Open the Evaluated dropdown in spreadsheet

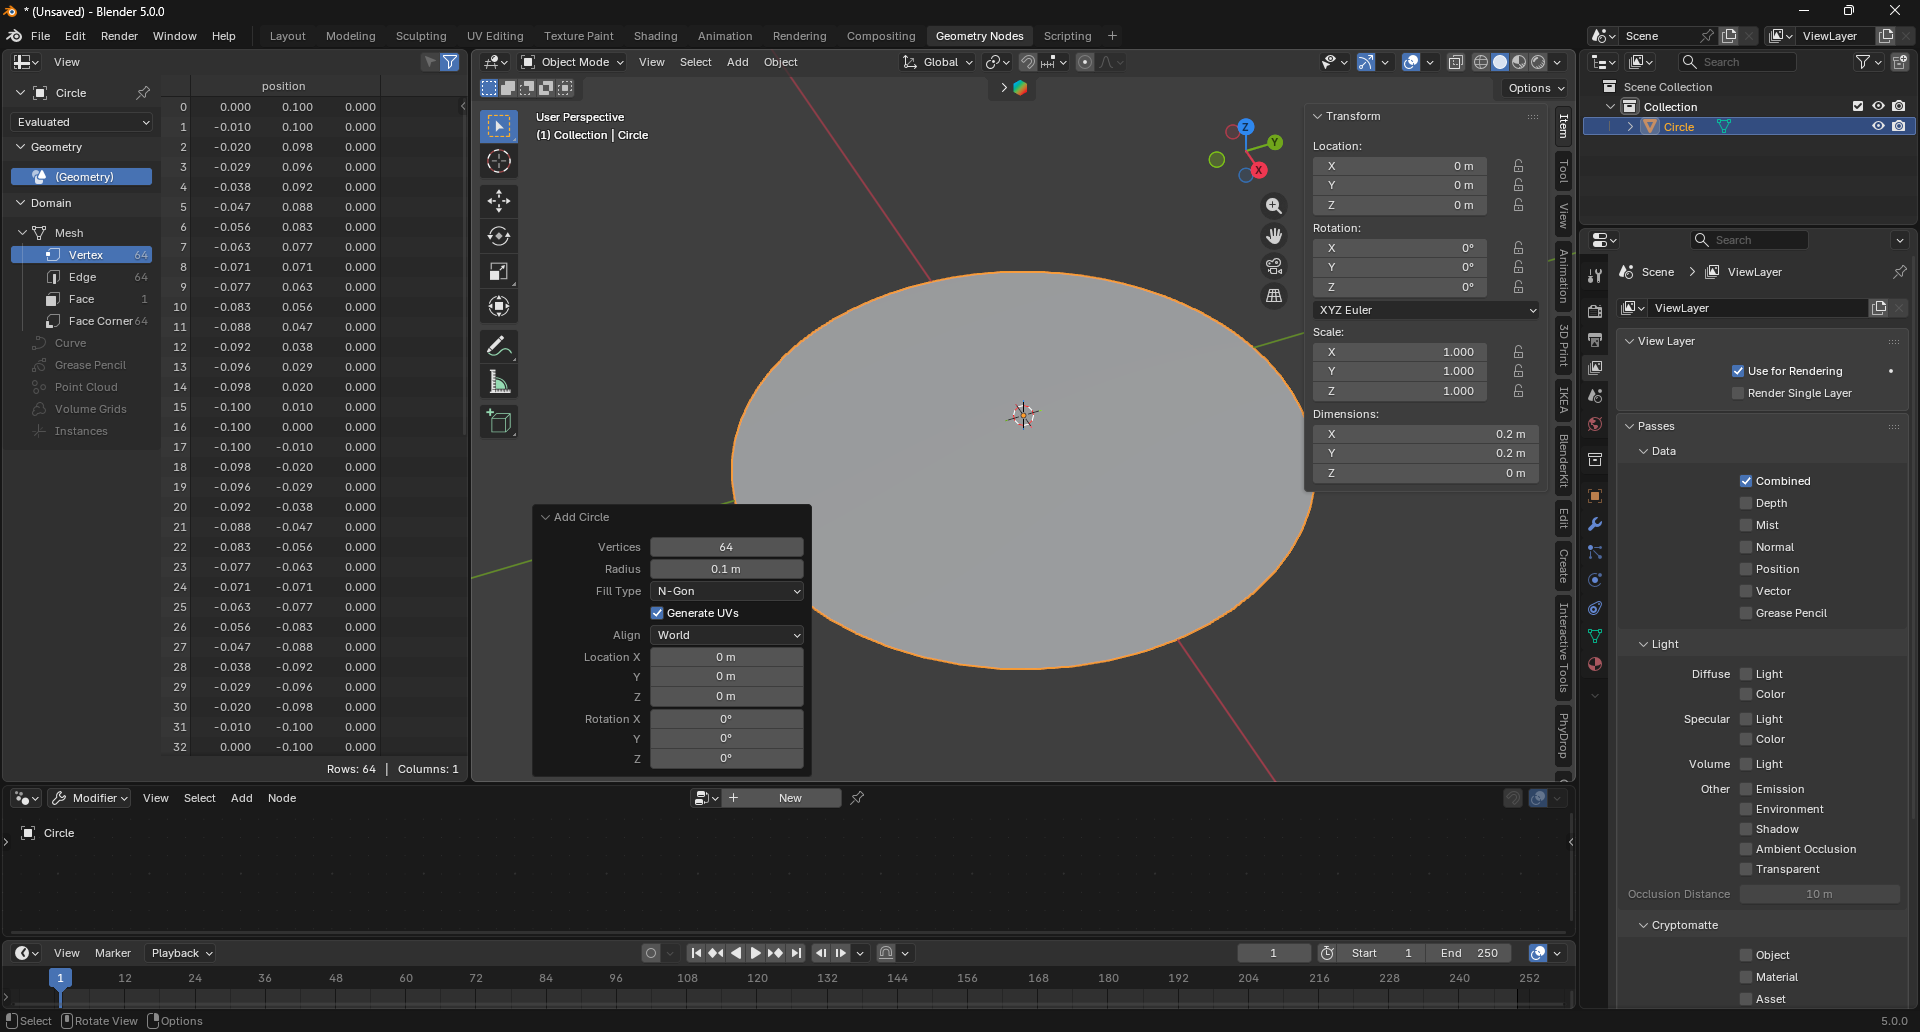pyautogui.click(x=83, y=122)
